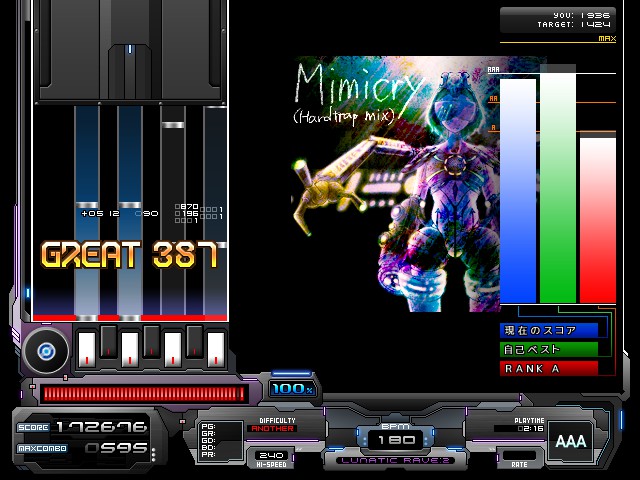Click the red groove gauge bar
The height and width of the screenshot is (480, 640).
[x=144, y=394]
